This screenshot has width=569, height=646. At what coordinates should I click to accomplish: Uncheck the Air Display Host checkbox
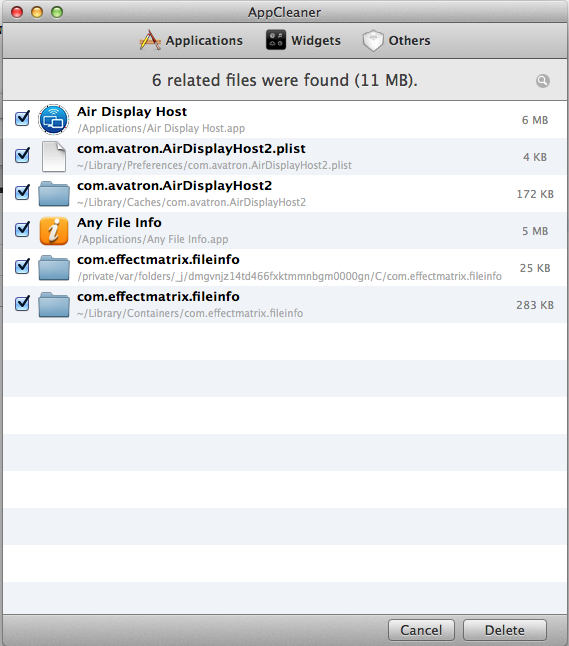22,118
